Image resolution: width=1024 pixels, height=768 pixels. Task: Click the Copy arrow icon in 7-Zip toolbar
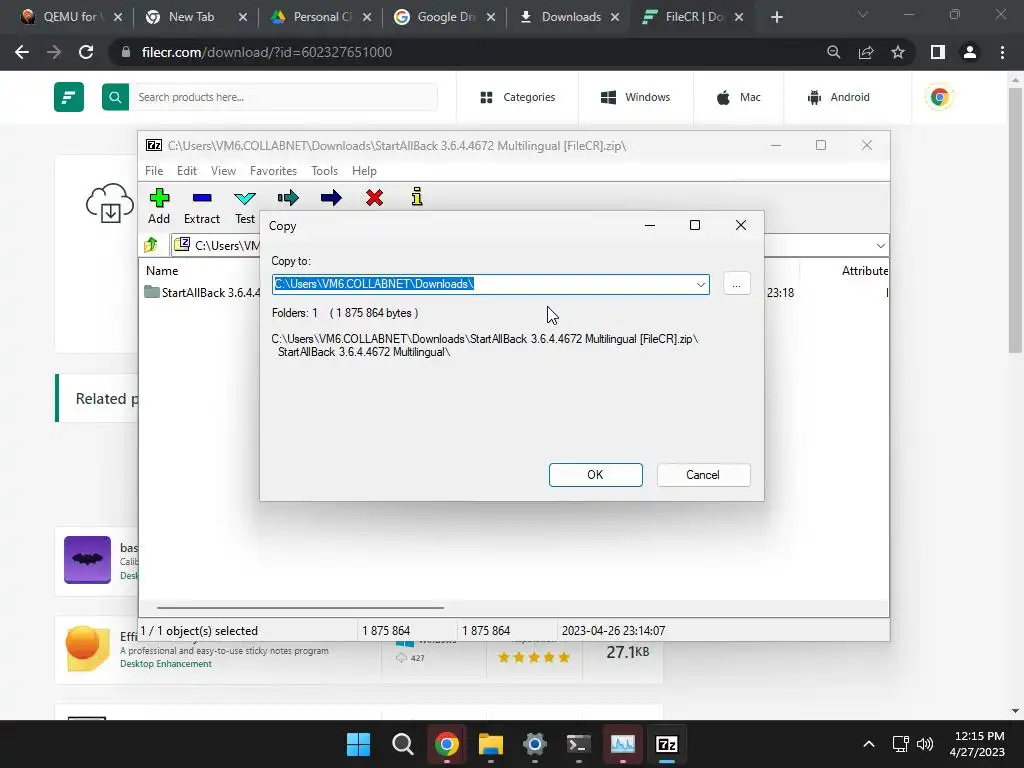288,197
